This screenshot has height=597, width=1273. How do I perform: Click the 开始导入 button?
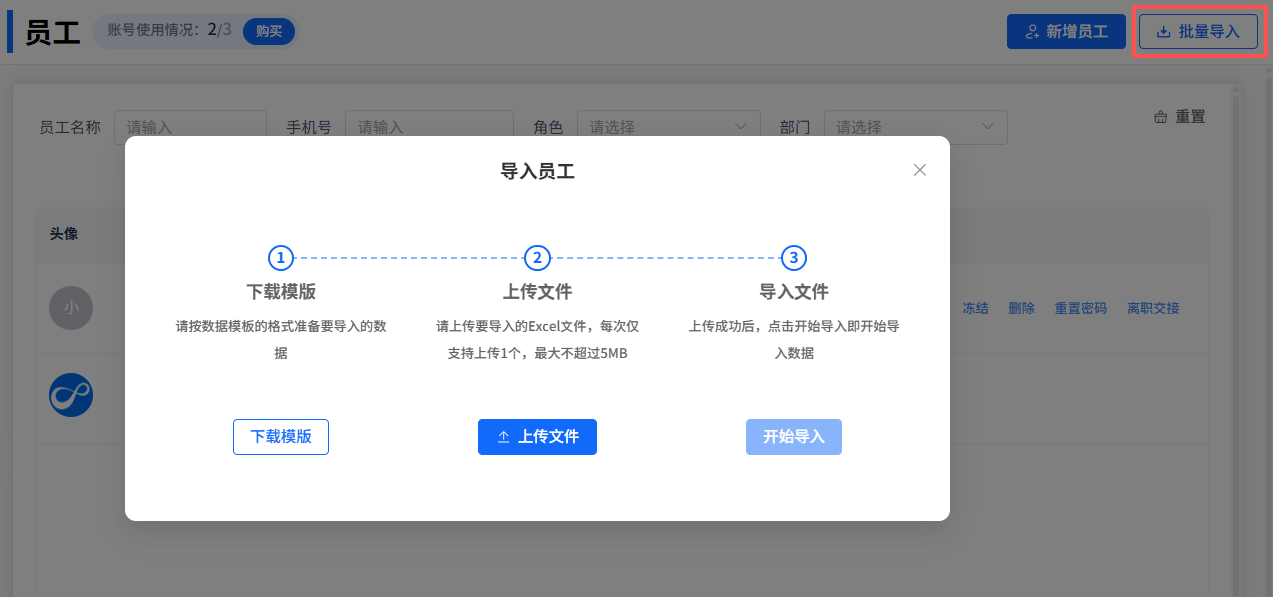(x=793, y=437)
